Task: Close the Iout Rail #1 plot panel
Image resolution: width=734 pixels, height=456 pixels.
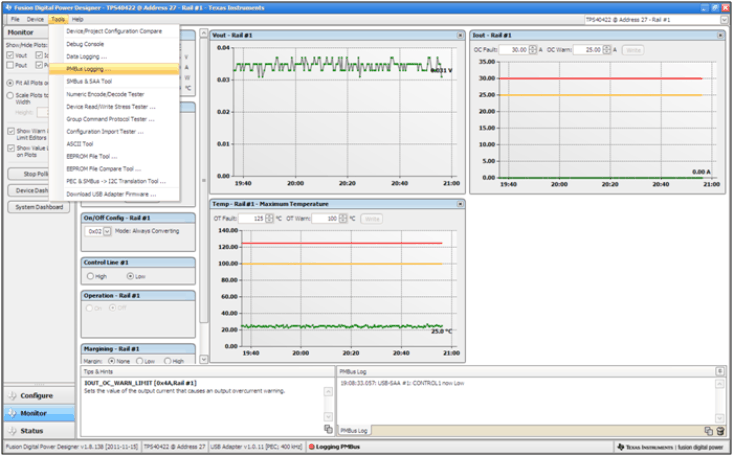Action: click(720, 35)
